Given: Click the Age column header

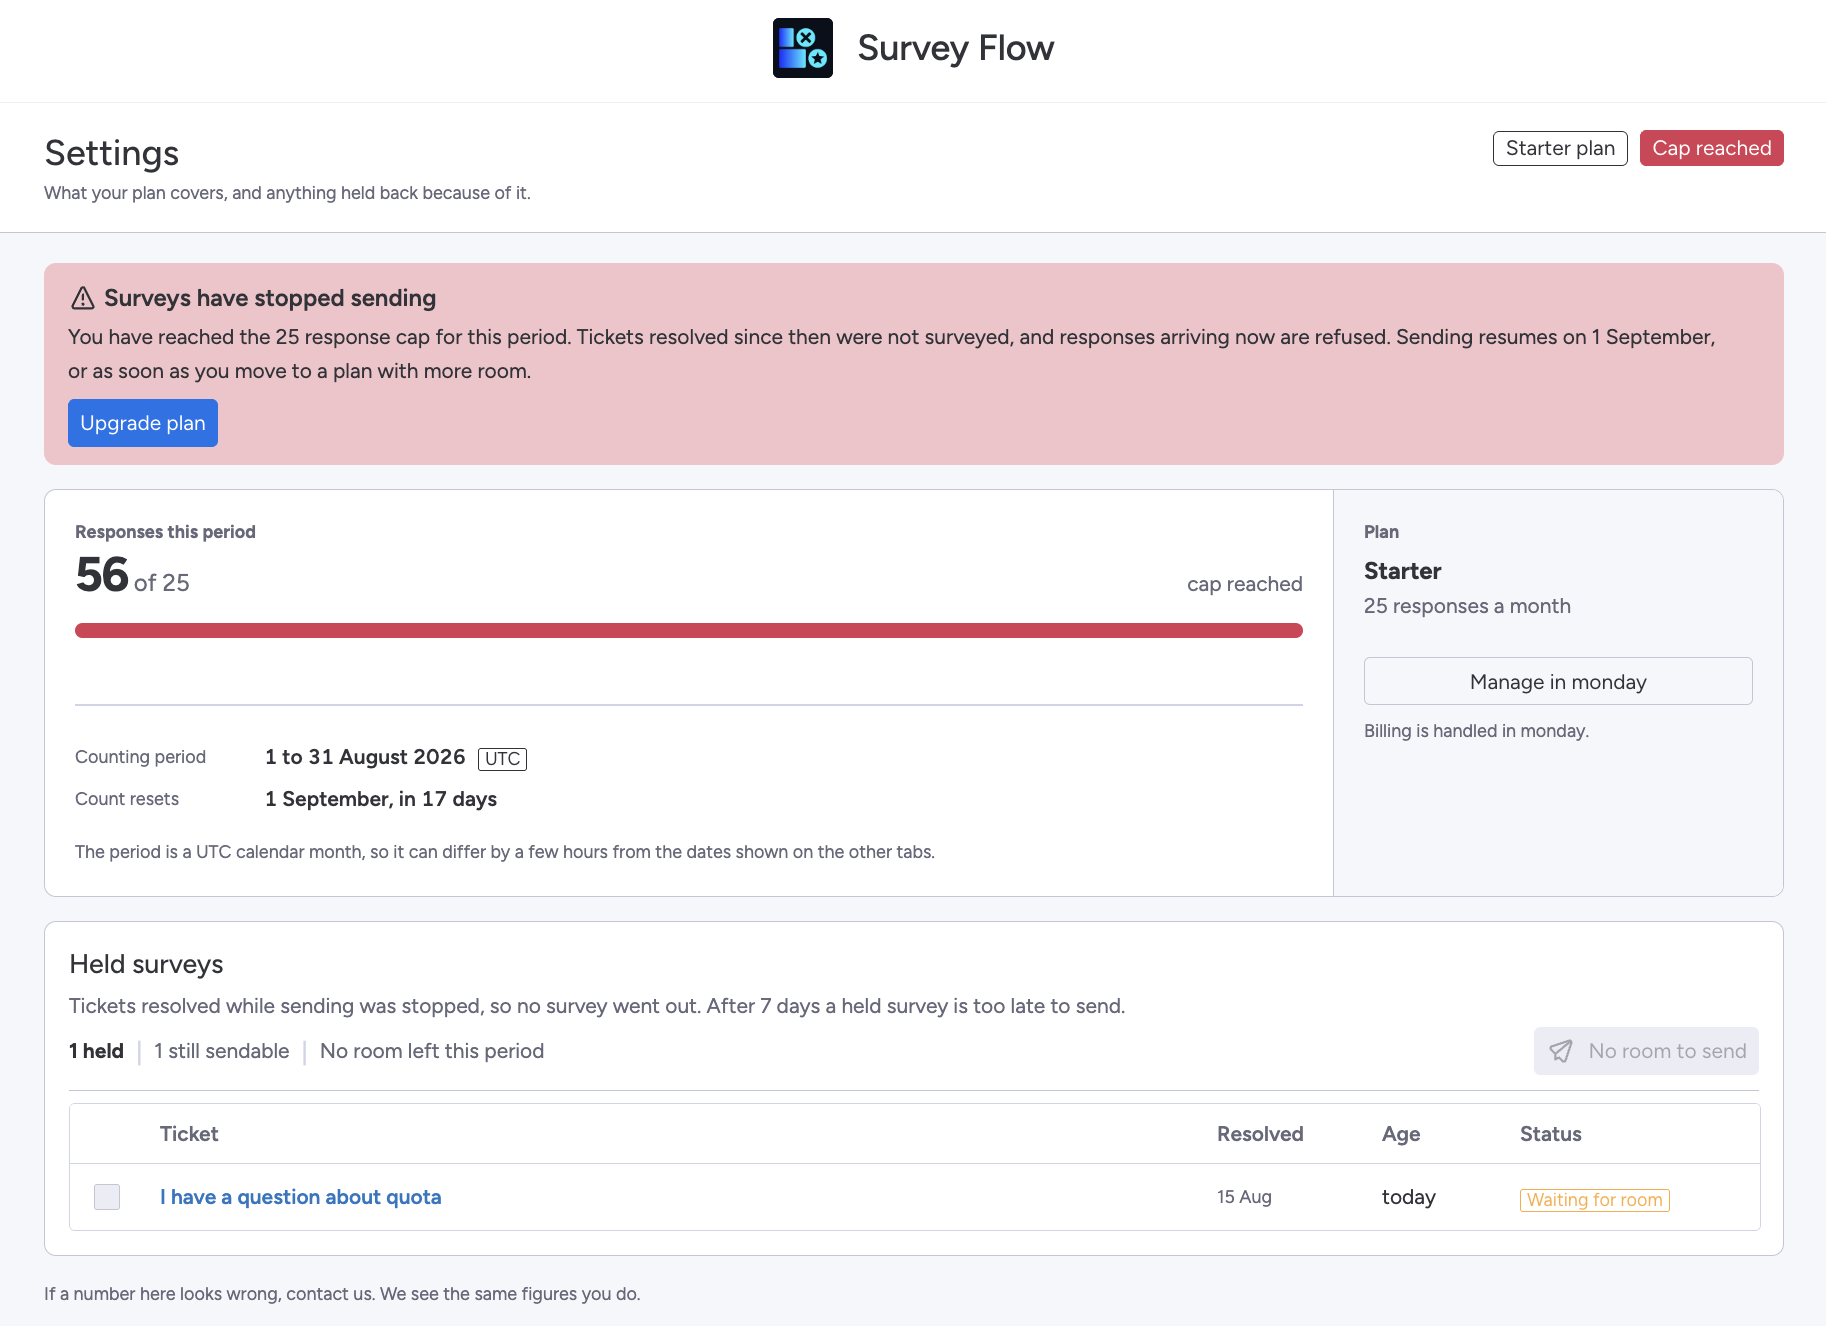Looking at the screenshot, I should (1401, 1134).
